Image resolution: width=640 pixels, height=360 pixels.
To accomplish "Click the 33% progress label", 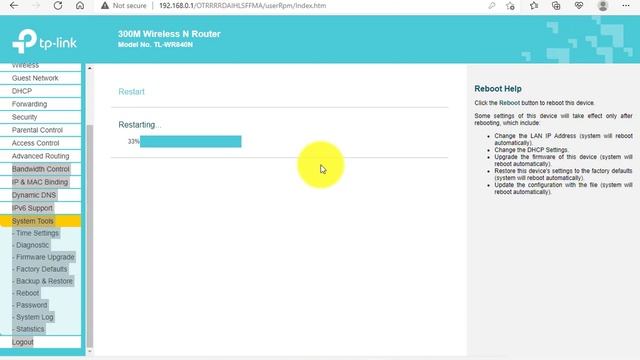I will 133,142.
